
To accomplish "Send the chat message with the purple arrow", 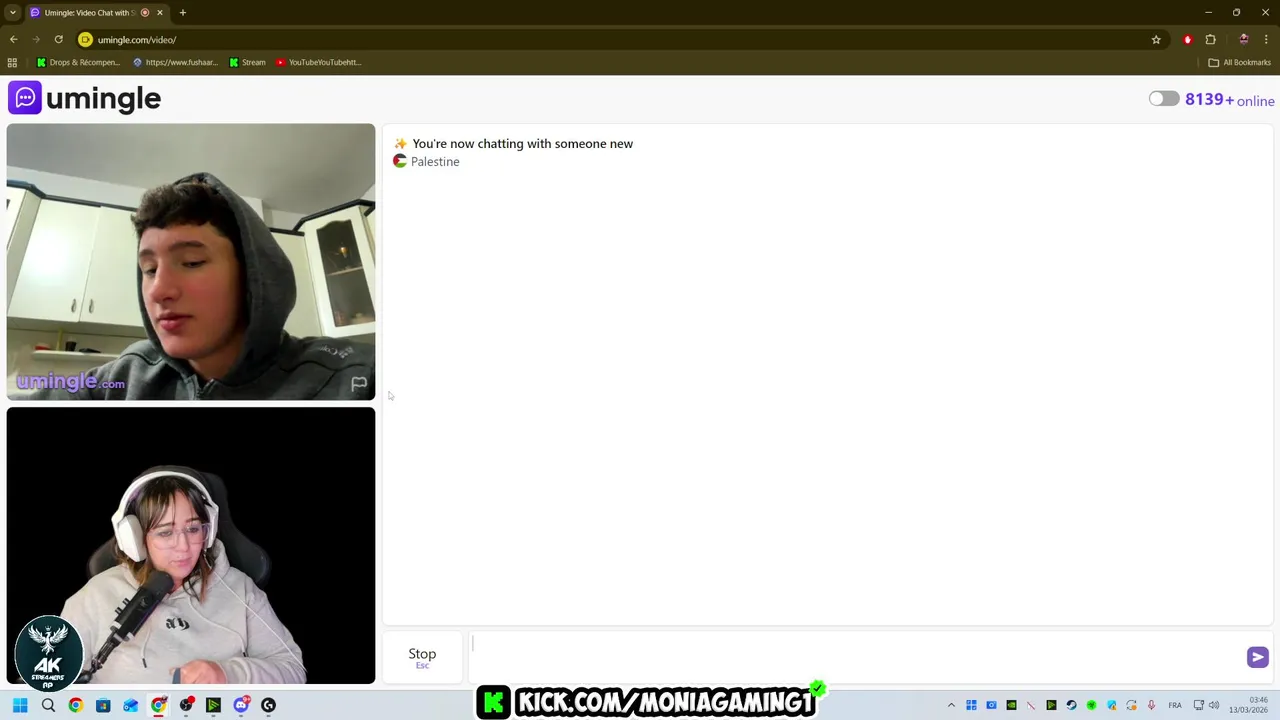I will pyautogui.click(x=1257, y=657).
